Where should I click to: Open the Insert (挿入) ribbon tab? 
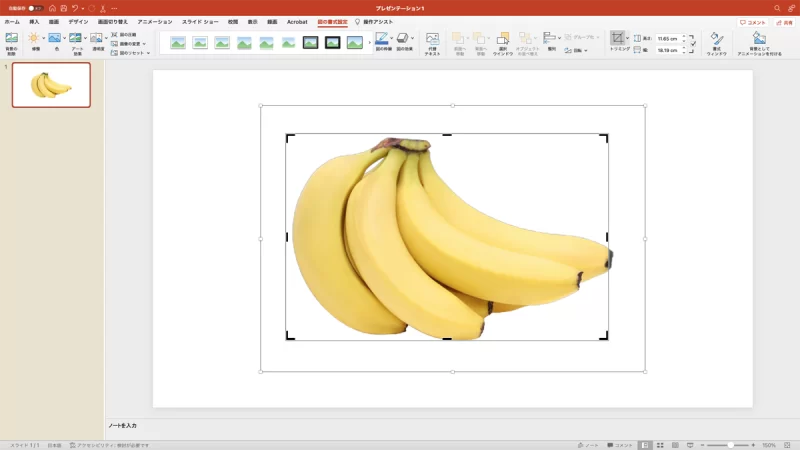[x=34, y=21]
